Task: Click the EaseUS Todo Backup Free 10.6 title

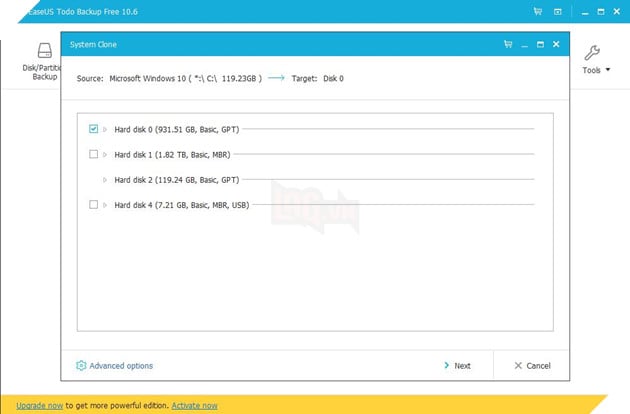Action: click(83, 12)
